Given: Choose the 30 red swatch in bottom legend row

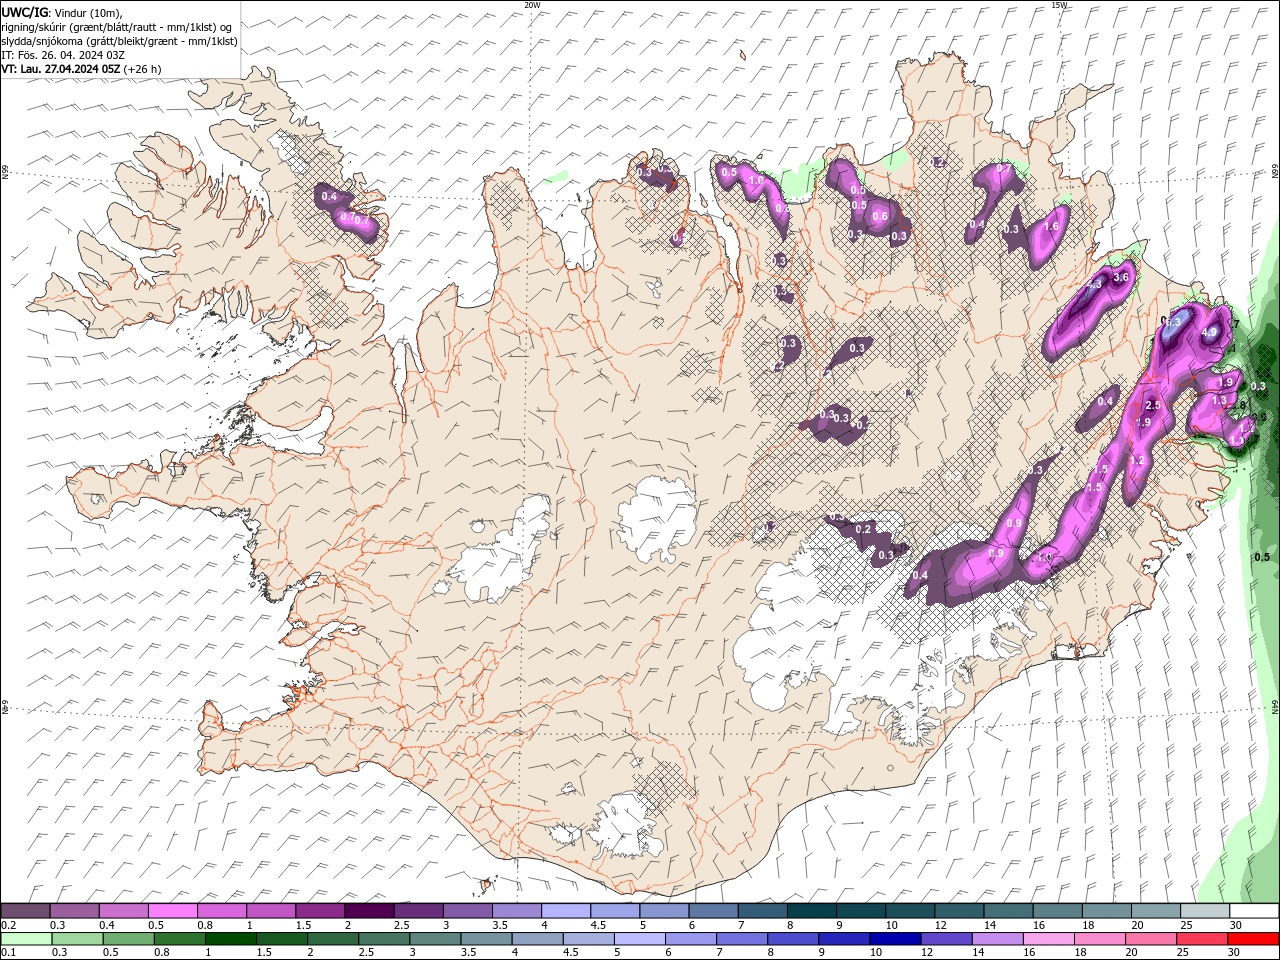Looking at the screenshot, I should (x=1254, y=939).
